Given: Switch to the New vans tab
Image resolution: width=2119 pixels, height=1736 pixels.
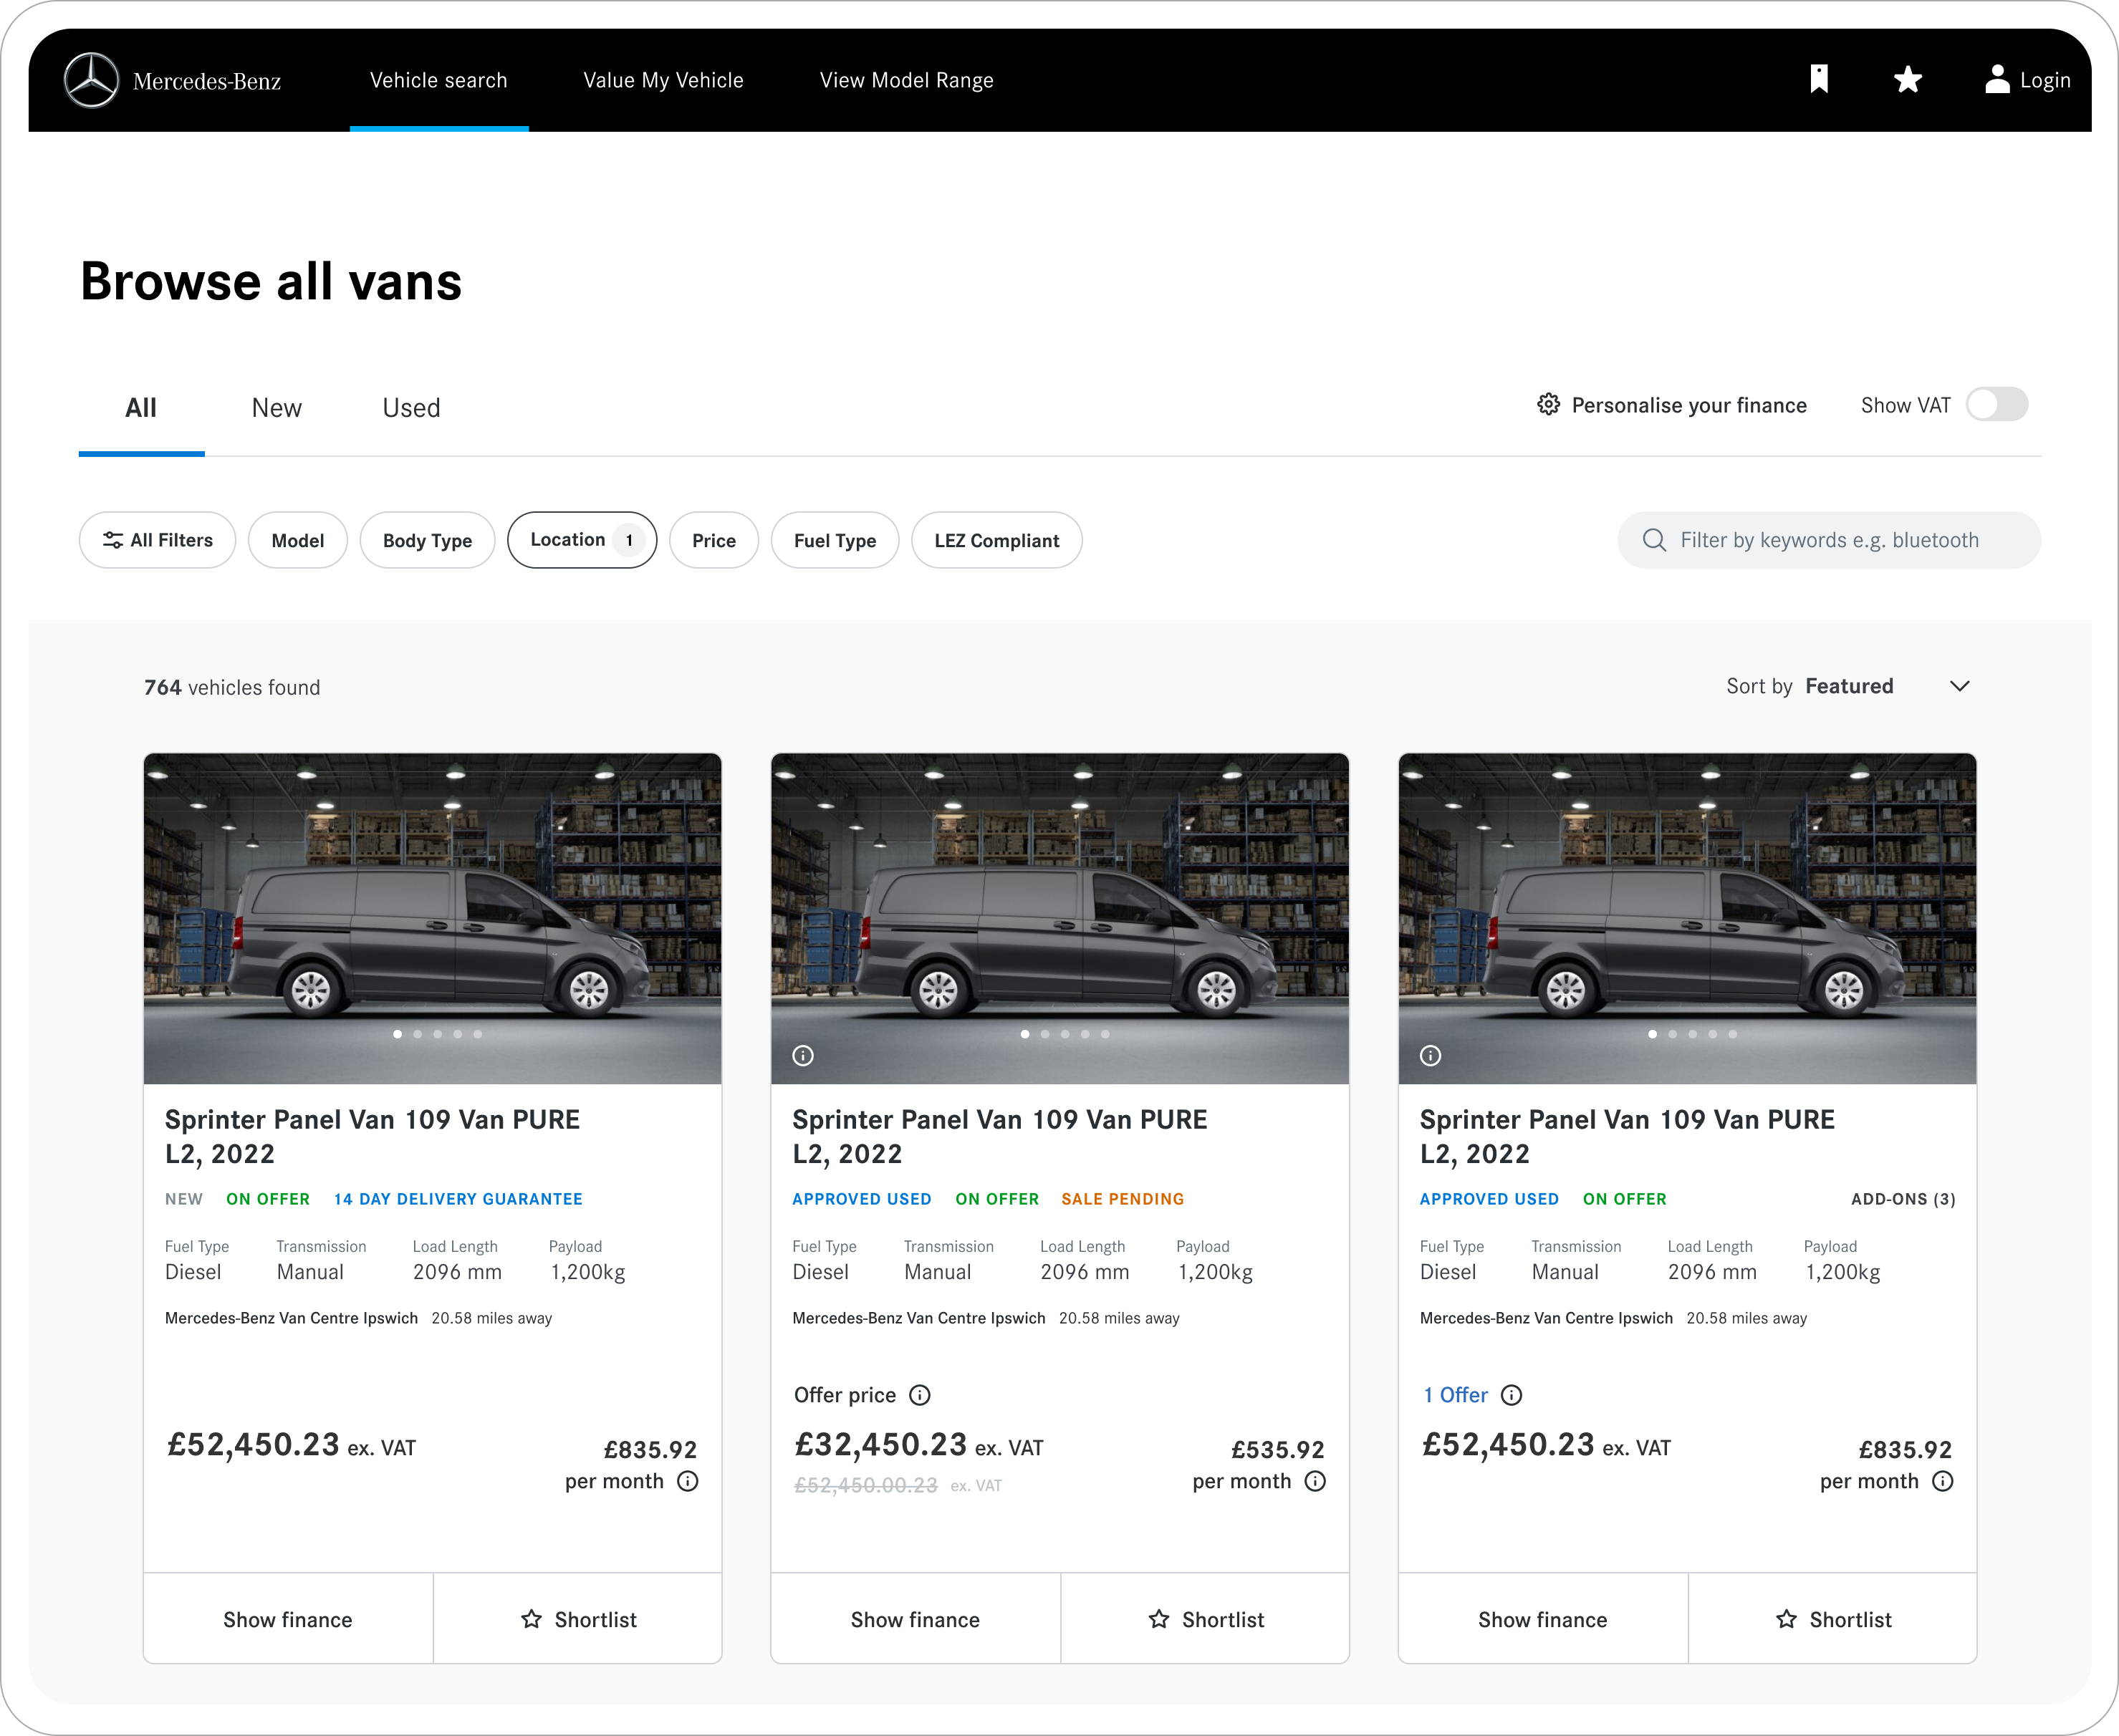Looking at the screenshot, I should (x=277, y=408).
